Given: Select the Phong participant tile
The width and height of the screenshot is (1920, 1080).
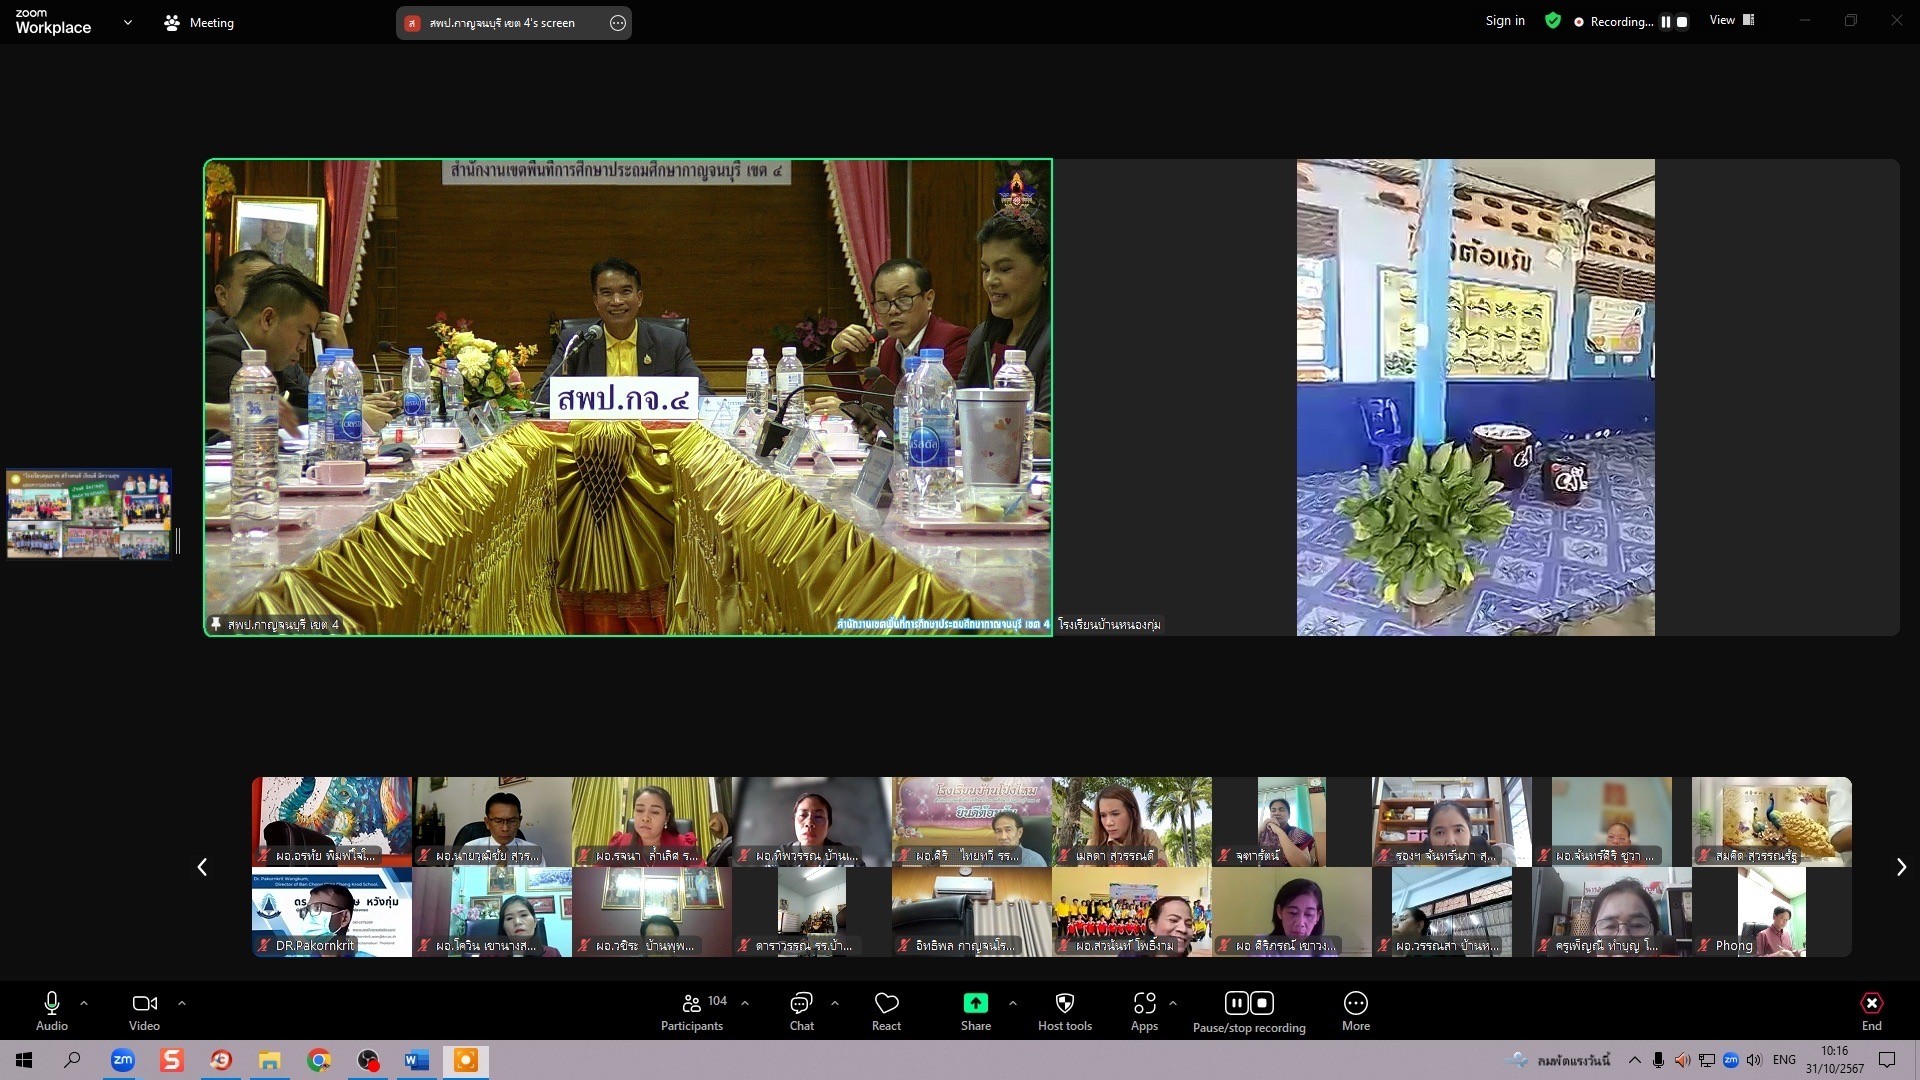Looking at the screenshot, I should click(1772, 912).
